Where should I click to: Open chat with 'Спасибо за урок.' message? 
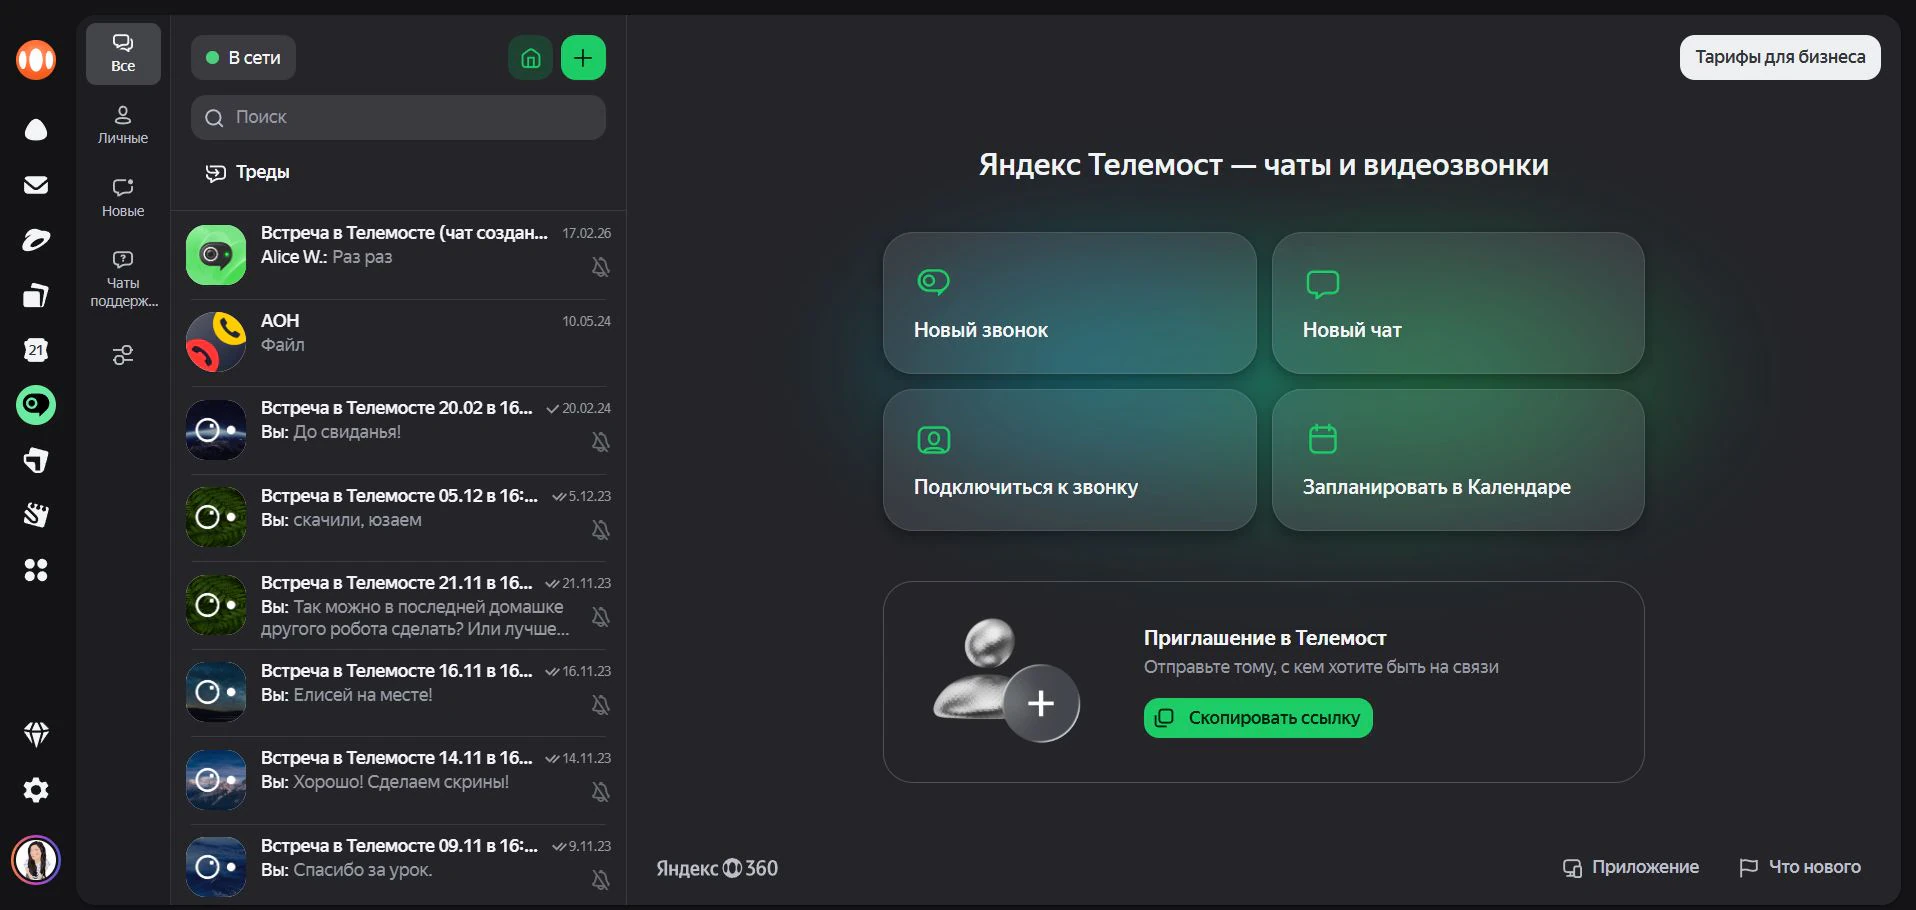(398, 866)
